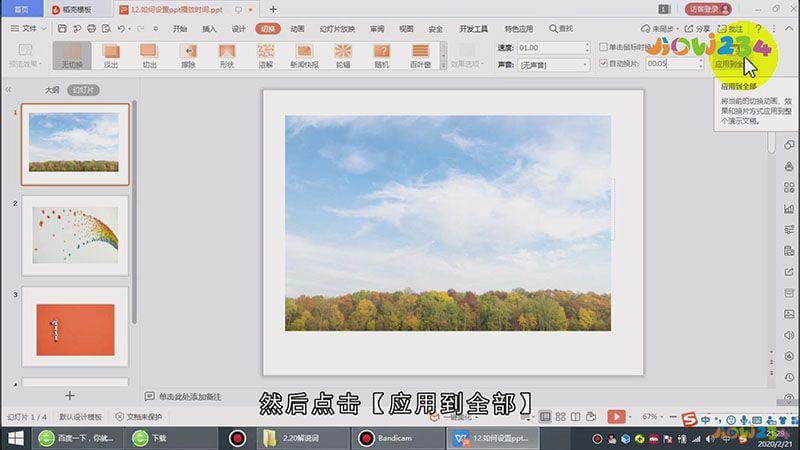
Task: Select slide 3 orange thumbnail
Action: tap(75, 327)
